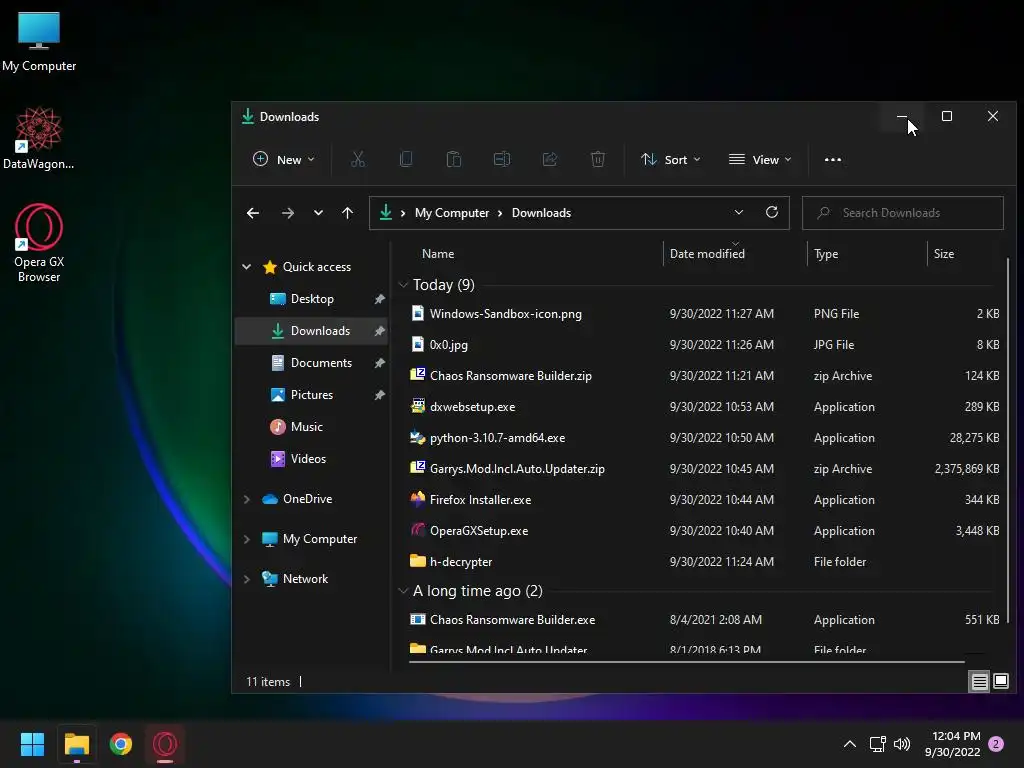1024x768 pixels.
Task: Select Chaos Ransomware Builder.zip file
Action: (x=703, y=376)
